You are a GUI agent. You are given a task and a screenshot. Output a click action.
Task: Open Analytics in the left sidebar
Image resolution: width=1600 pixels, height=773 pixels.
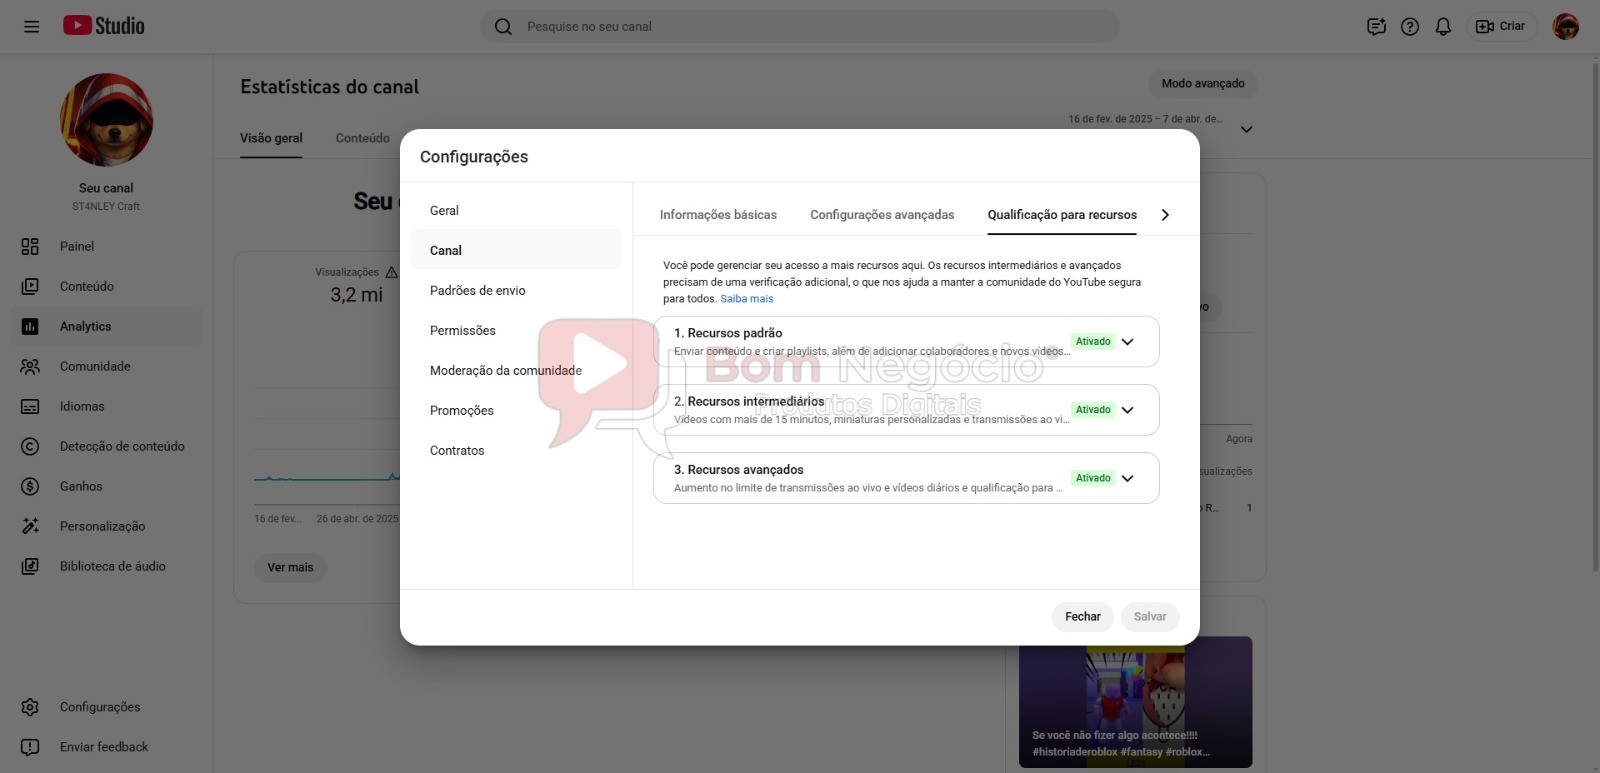point(86,327)
